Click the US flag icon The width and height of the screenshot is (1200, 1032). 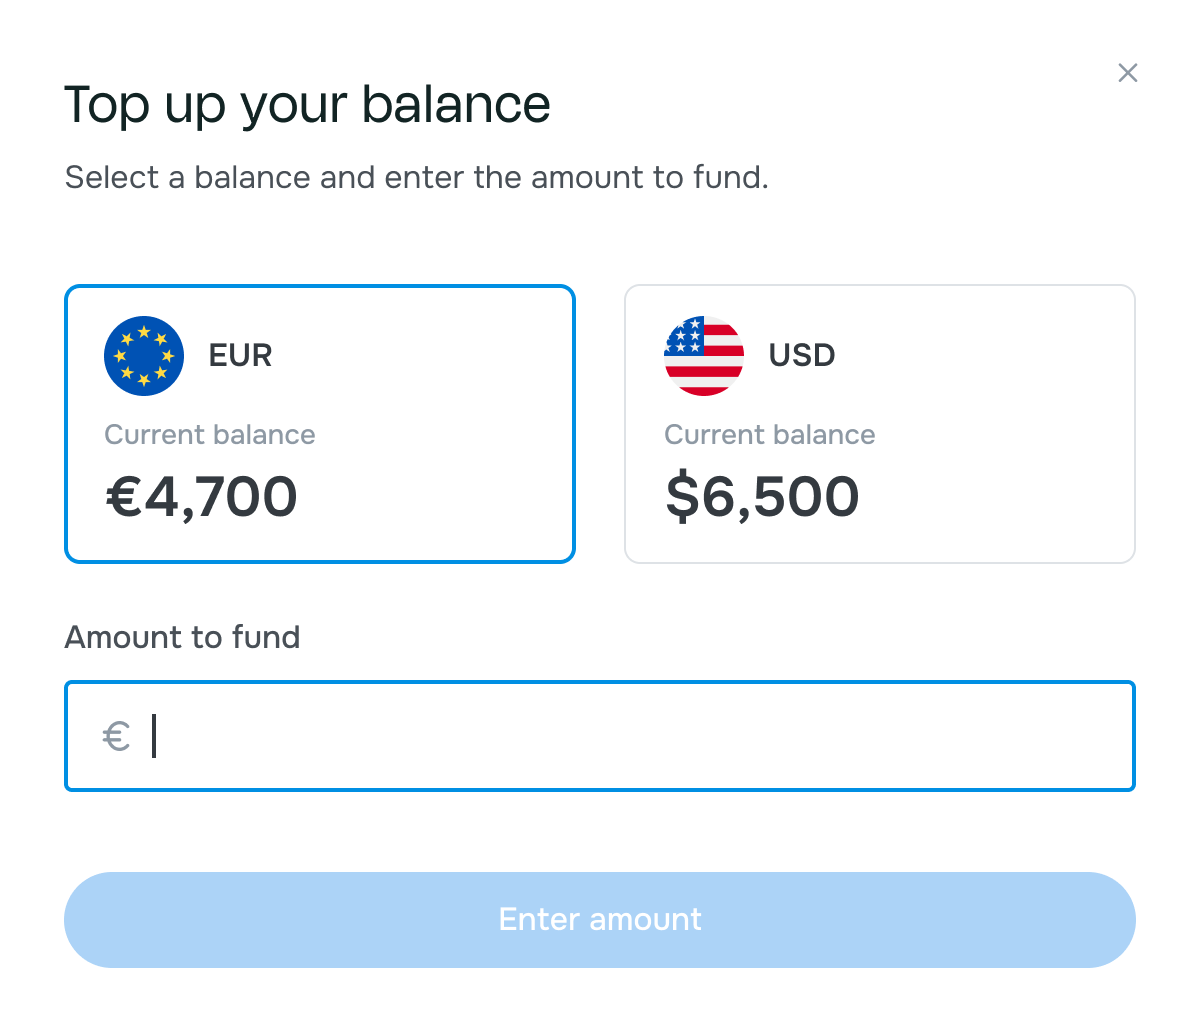click(x=704, y=355)
